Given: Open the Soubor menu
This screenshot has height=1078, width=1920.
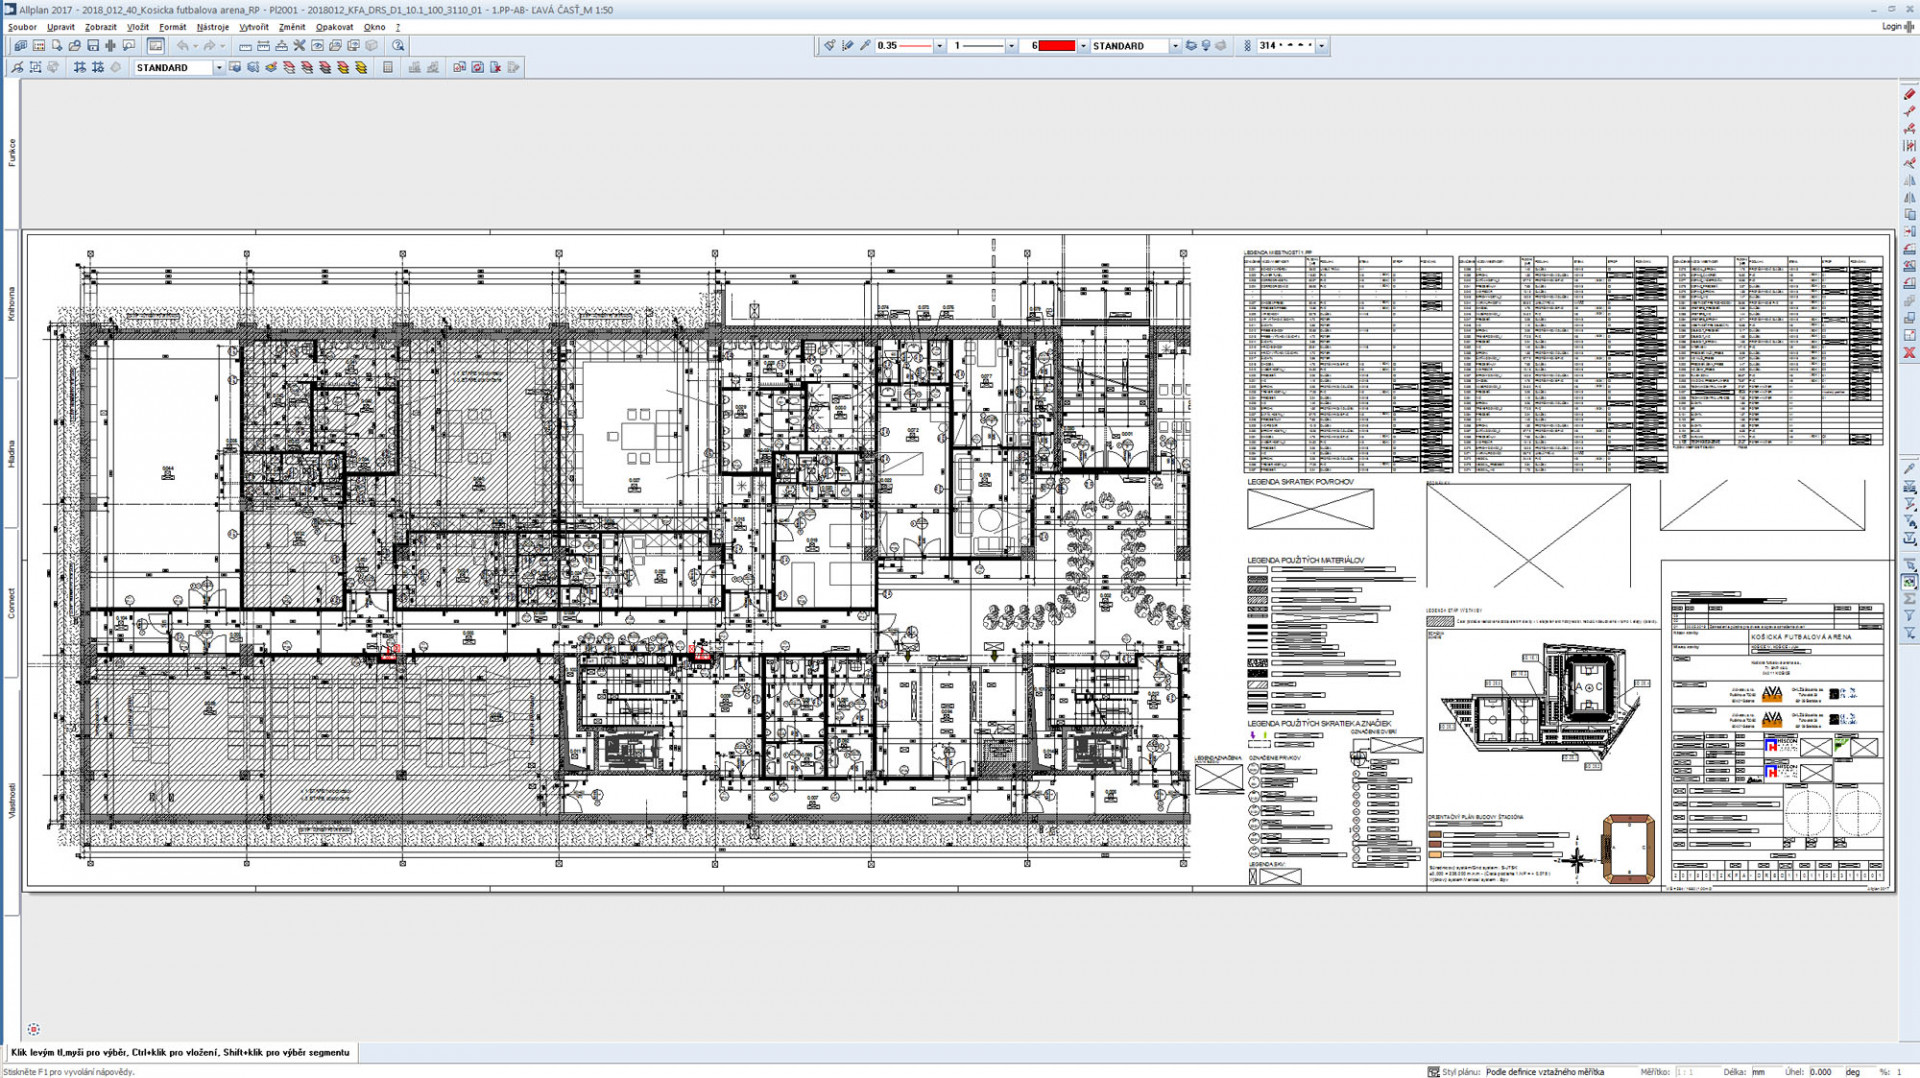Looking at the screenshot, I should (22, 27).
